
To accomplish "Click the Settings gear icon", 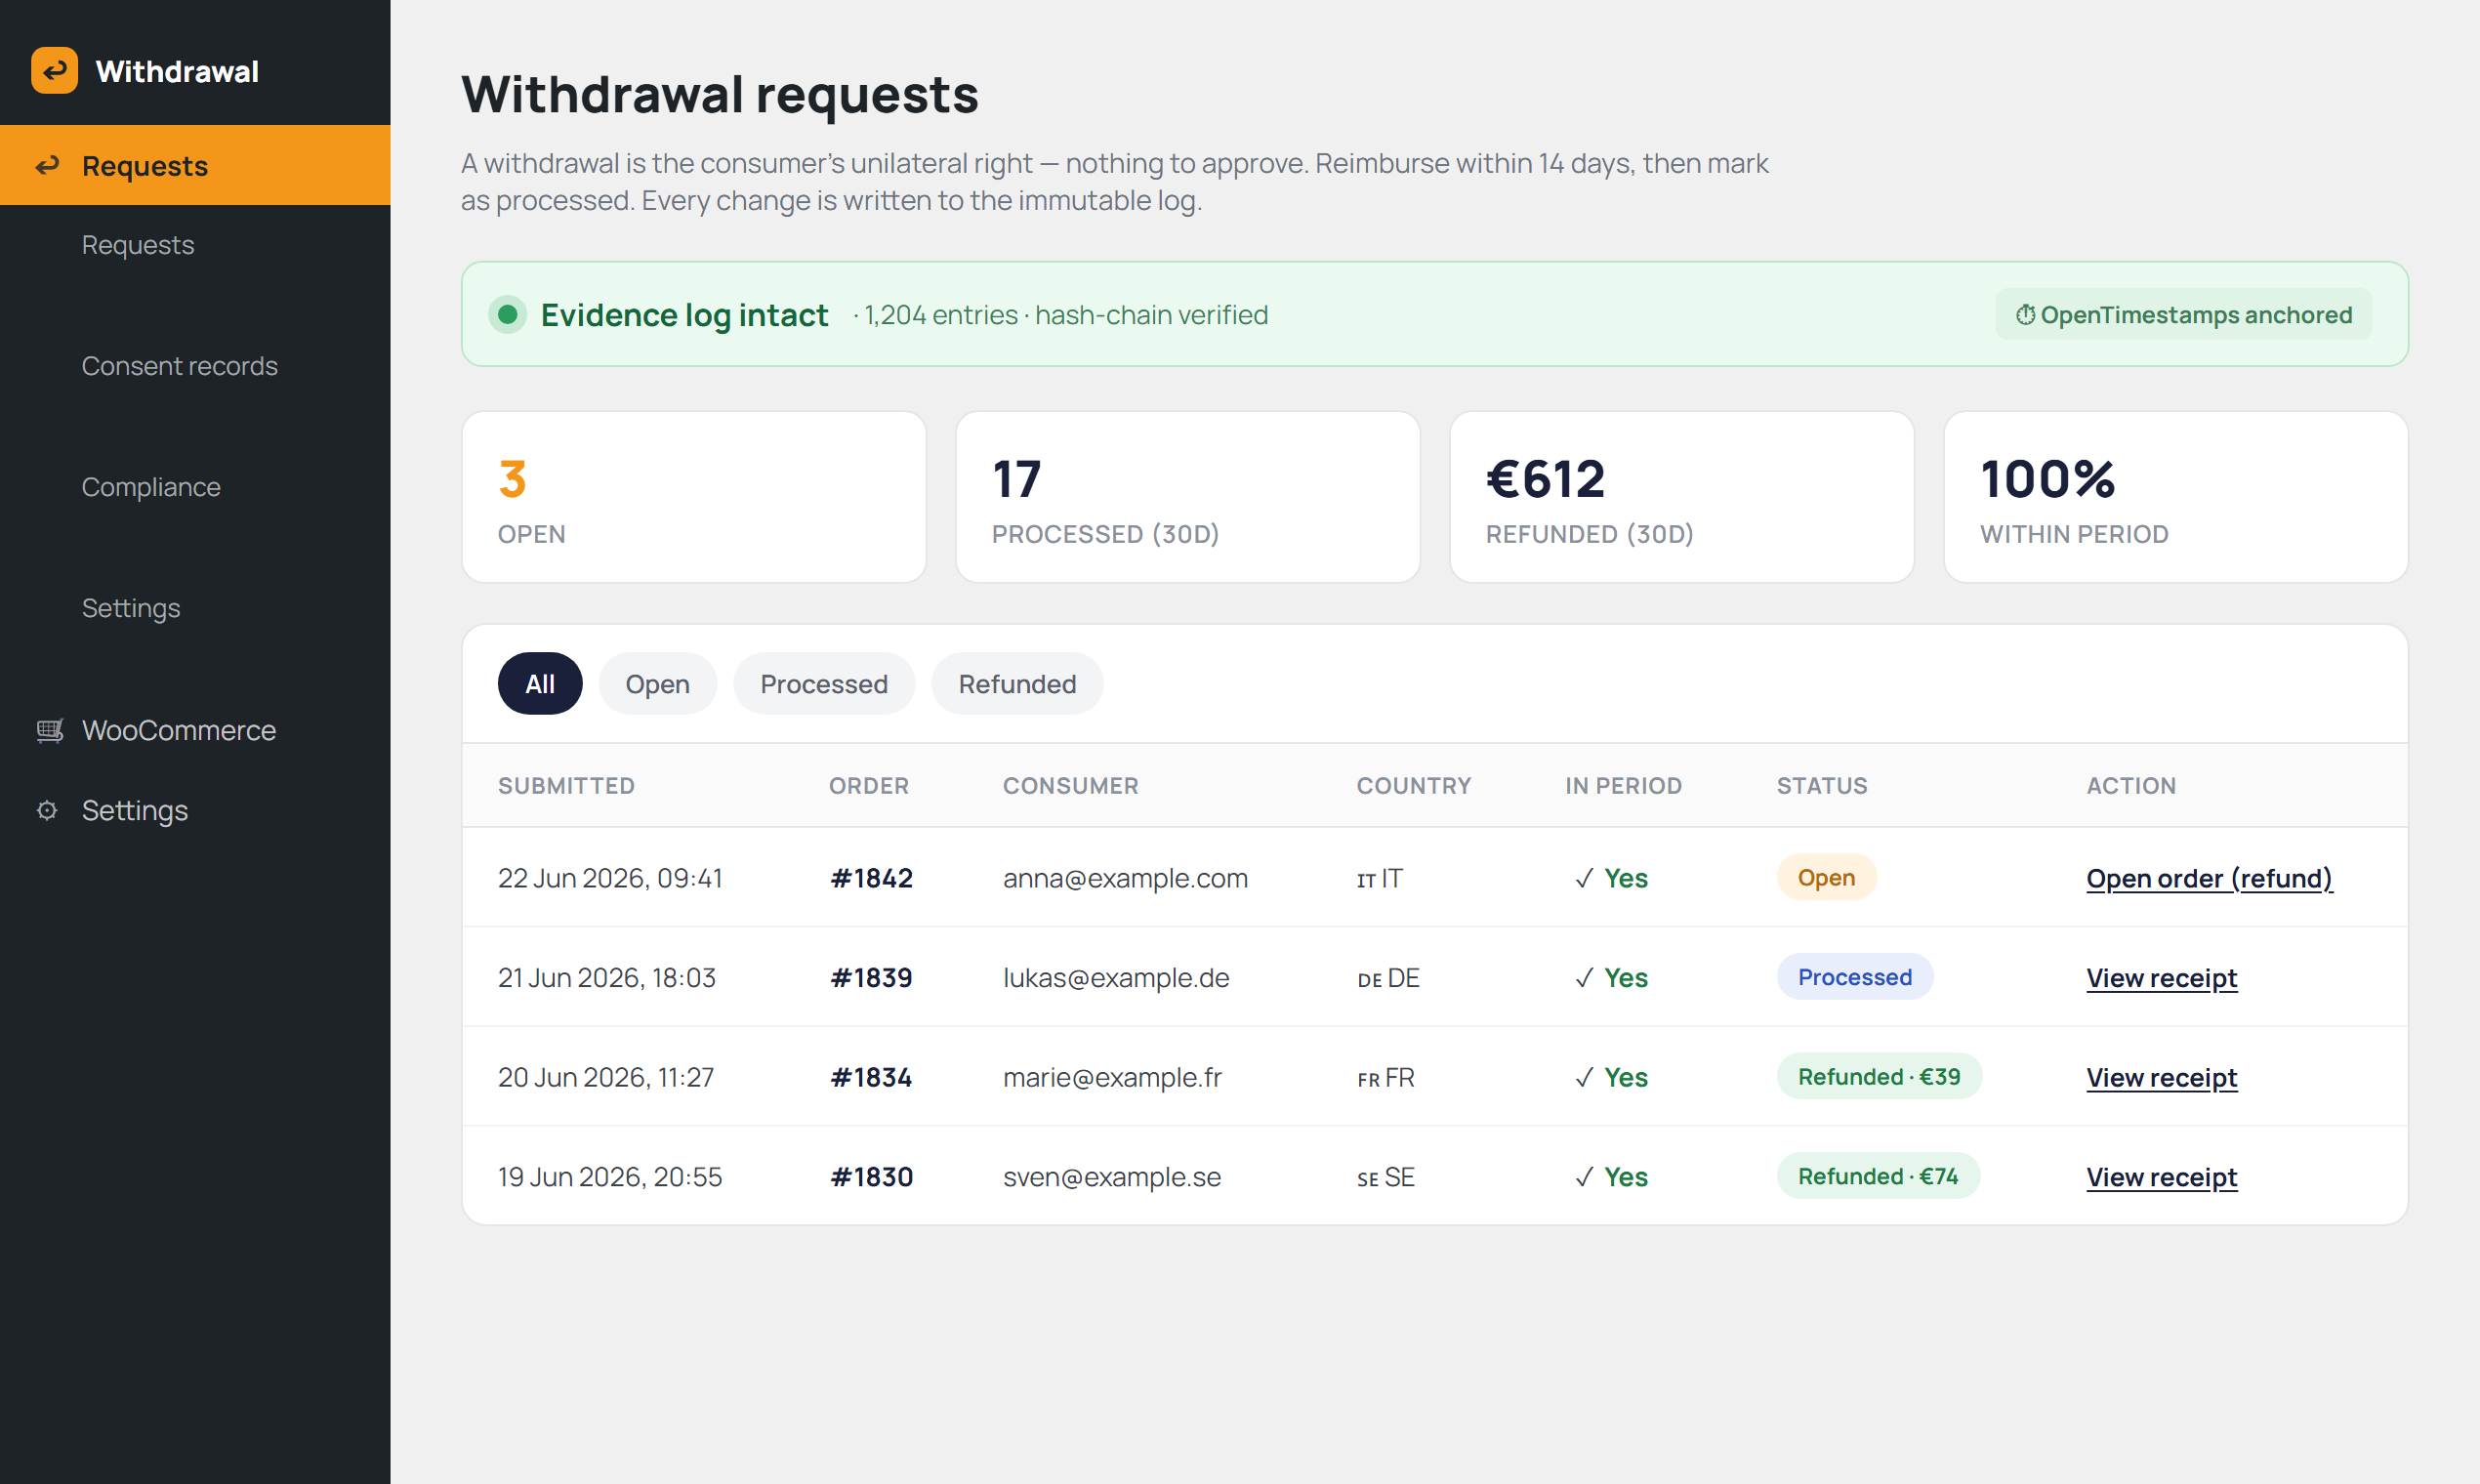I will pyautogui.click(x=47, y=811).
